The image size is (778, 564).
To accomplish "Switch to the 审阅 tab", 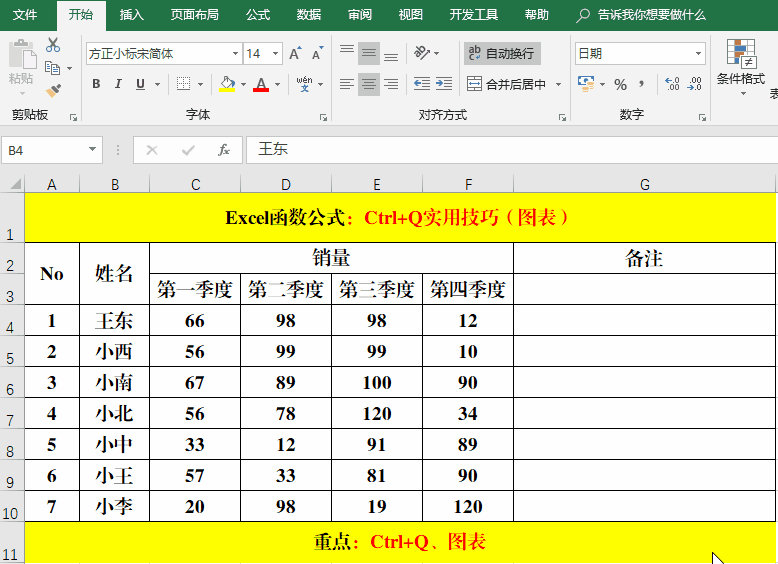I will pyautogui.click(x=360, y=14).
